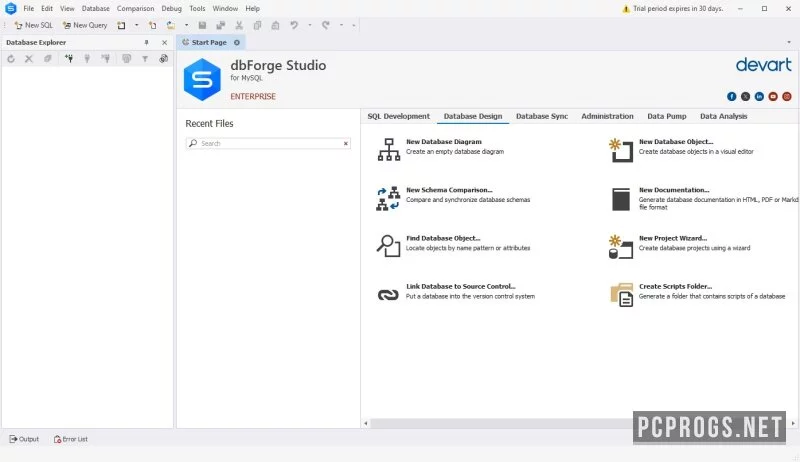This screenshot has width=800, height=462.
Task: Expand the Open File dropdown arrow
Action: [x=186, y=25]
